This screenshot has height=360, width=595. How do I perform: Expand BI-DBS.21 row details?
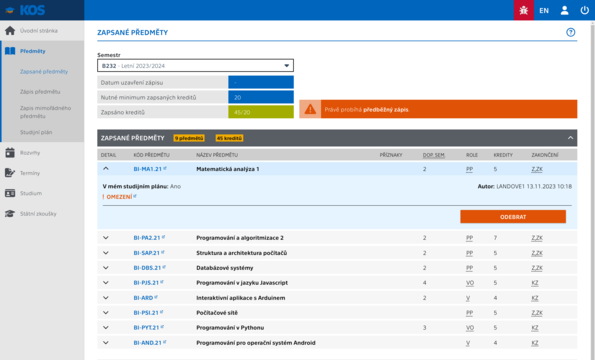[x=106, y=268]
